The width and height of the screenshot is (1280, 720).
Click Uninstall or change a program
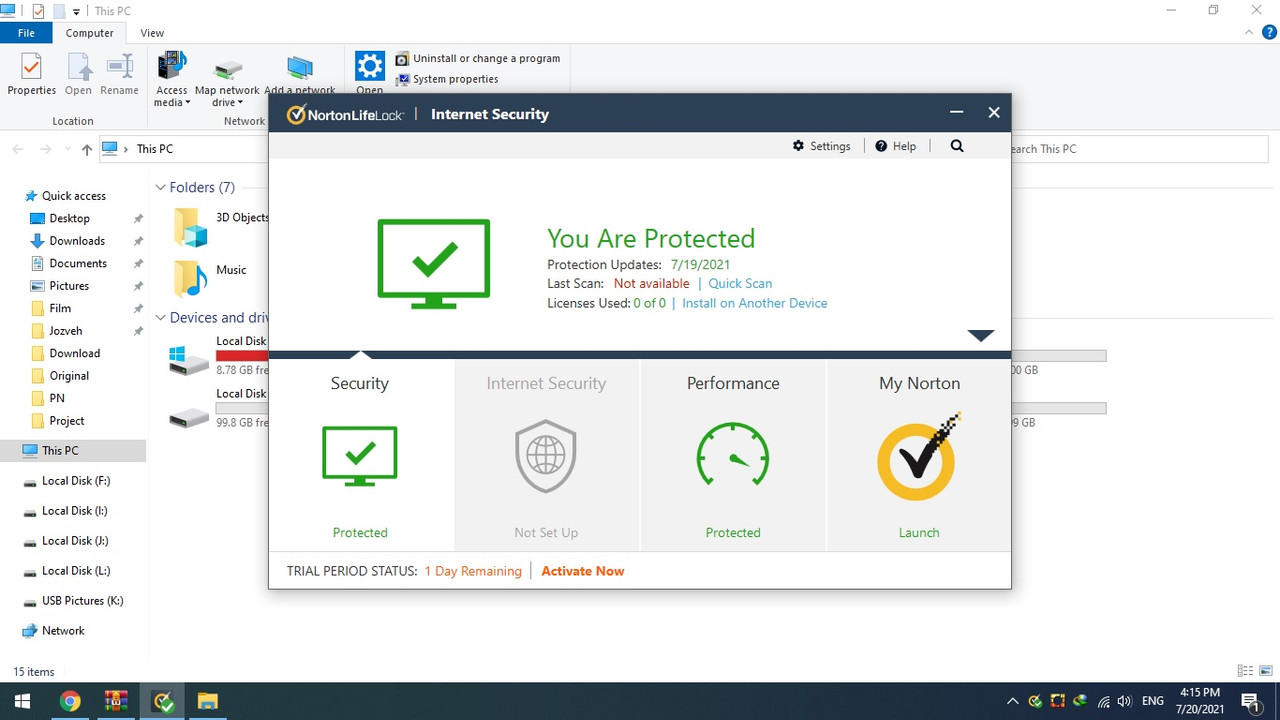pyautogui.click(x=477, y=59)
